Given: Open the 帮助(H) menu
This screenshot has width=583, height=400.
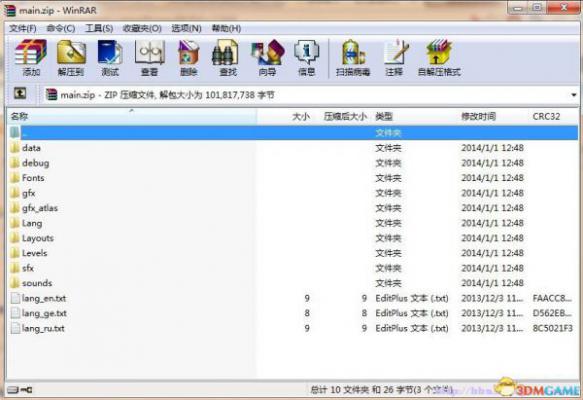Looking at the screenshot, I should (226, 28).
